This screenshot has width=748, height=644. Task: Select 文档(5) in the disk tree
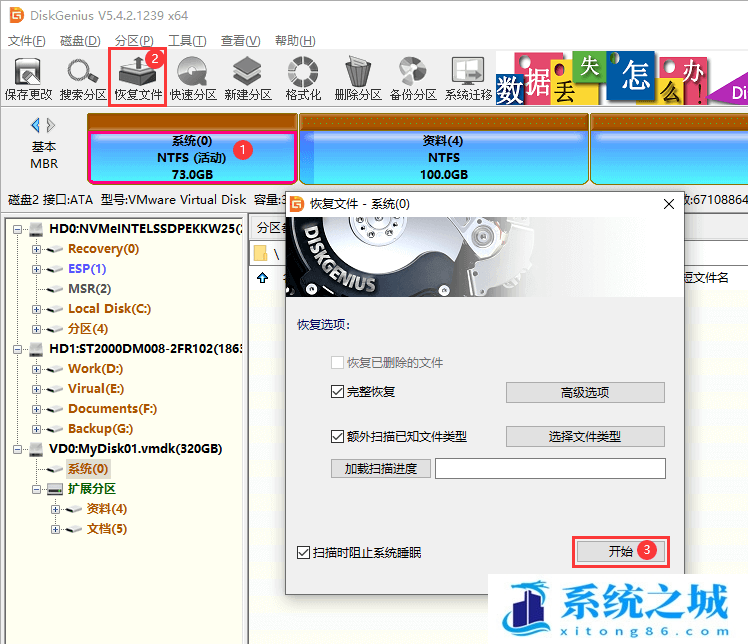(x=107, y=529)
